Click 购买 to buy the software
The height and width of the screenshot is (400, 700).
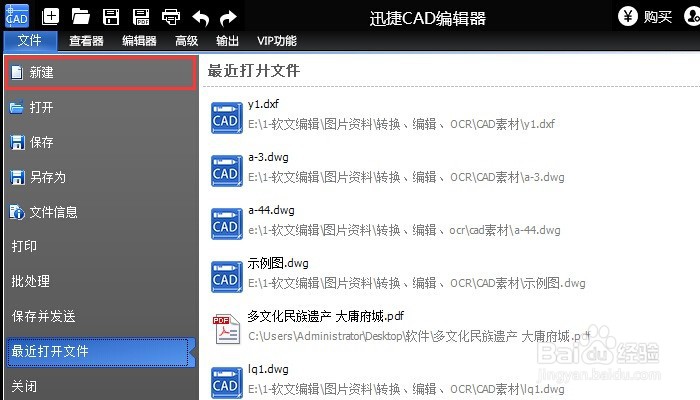658,17
